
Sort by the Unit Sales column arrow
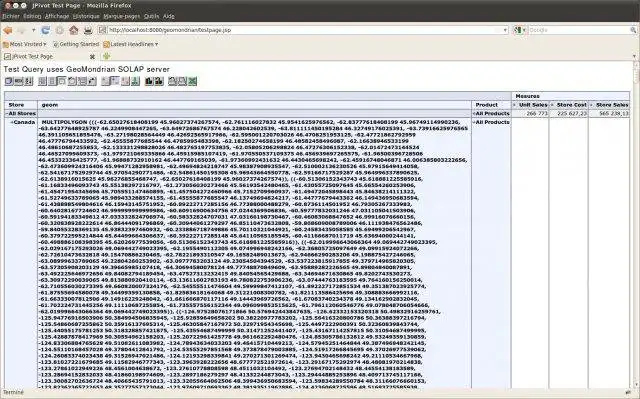[x=515, y=105]
